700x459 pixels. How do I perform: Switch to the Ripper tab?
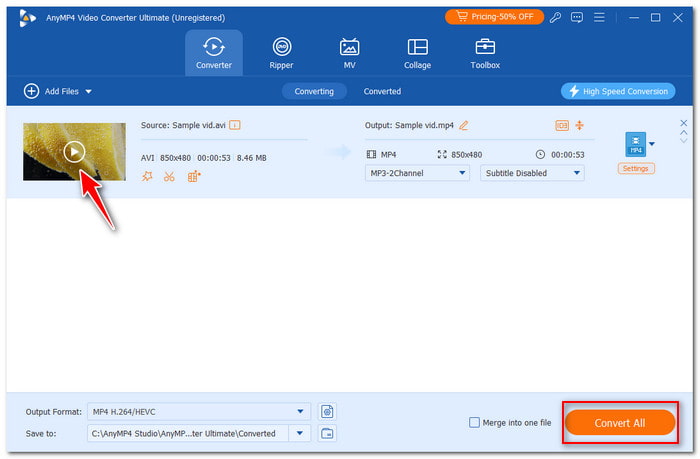[281, 53]
